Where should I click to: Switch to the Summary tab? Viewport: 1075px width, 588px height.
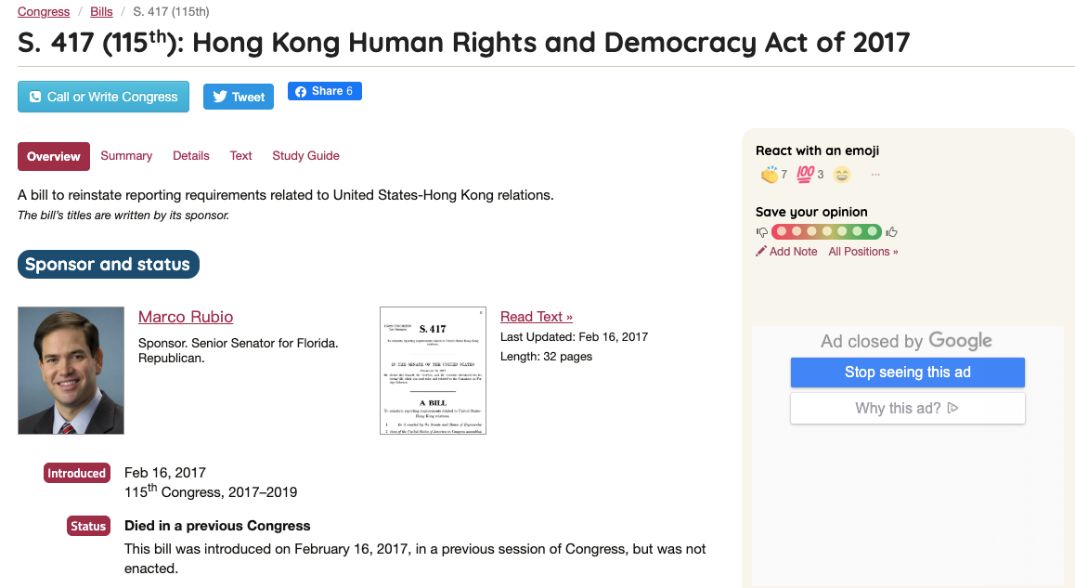coord(126,156)
